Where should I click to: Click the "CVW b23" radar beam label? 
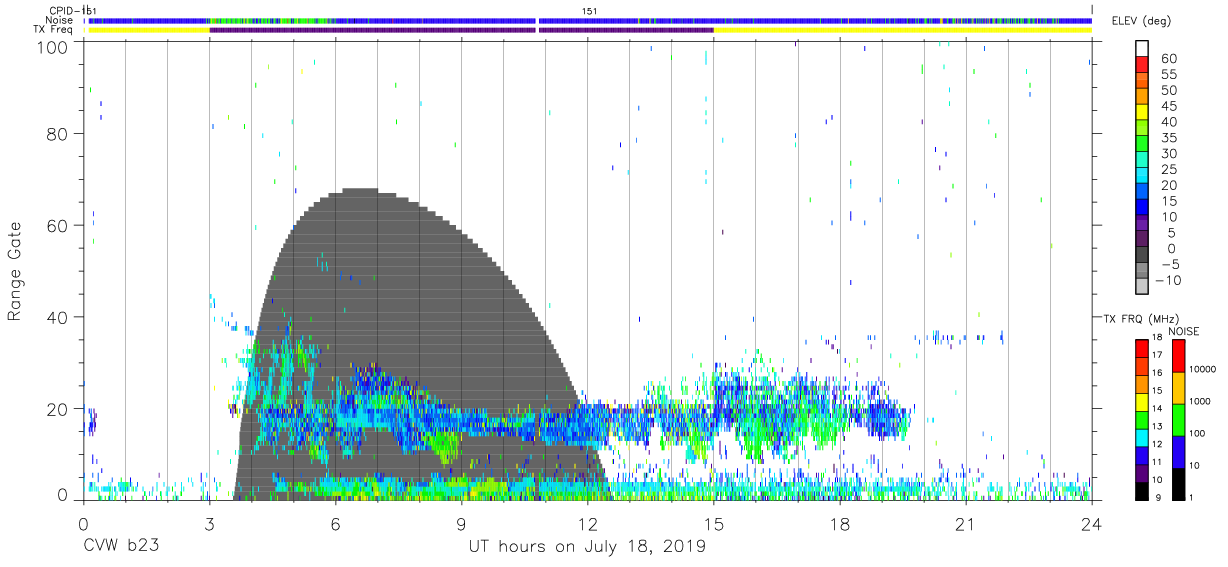pyautogui.click(x=119, y=547)
